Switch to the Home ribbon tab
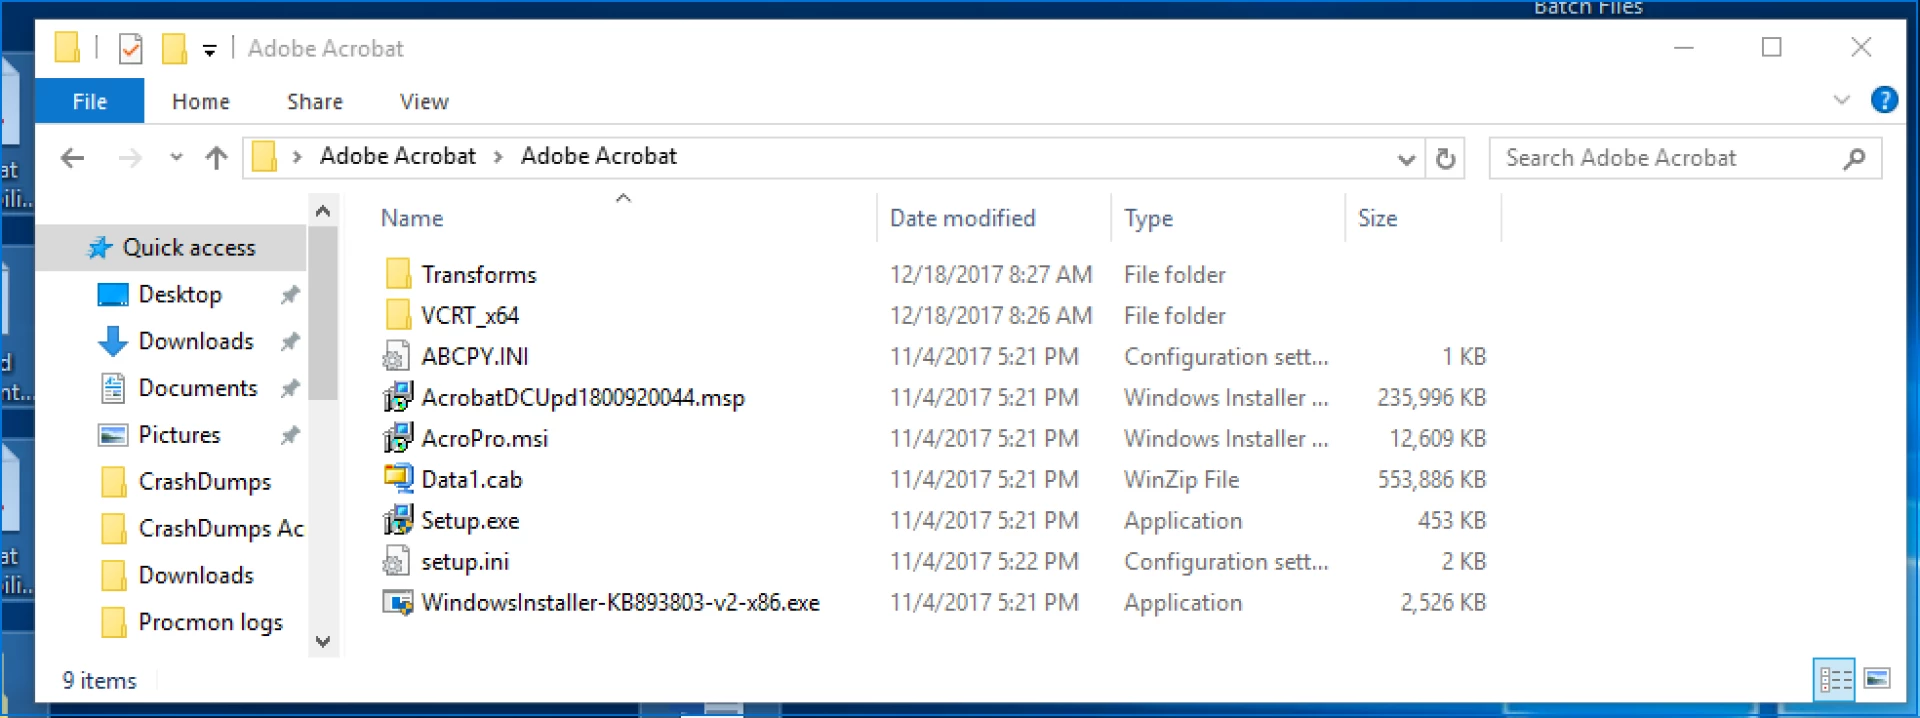 201,101
